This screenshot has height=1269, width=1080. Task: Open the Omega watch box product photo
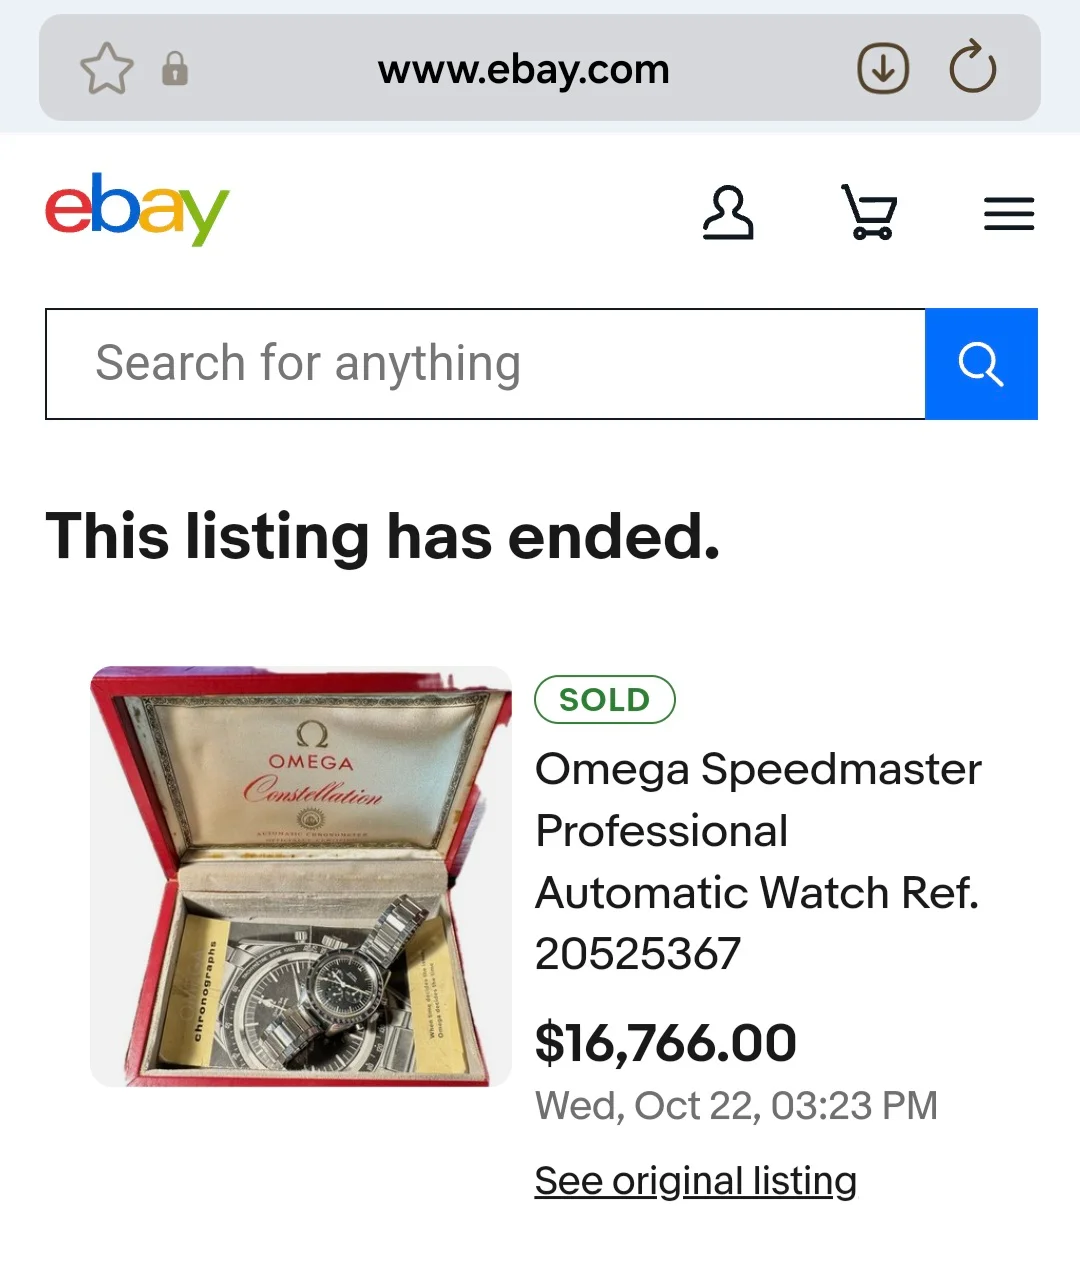(300, 876)
